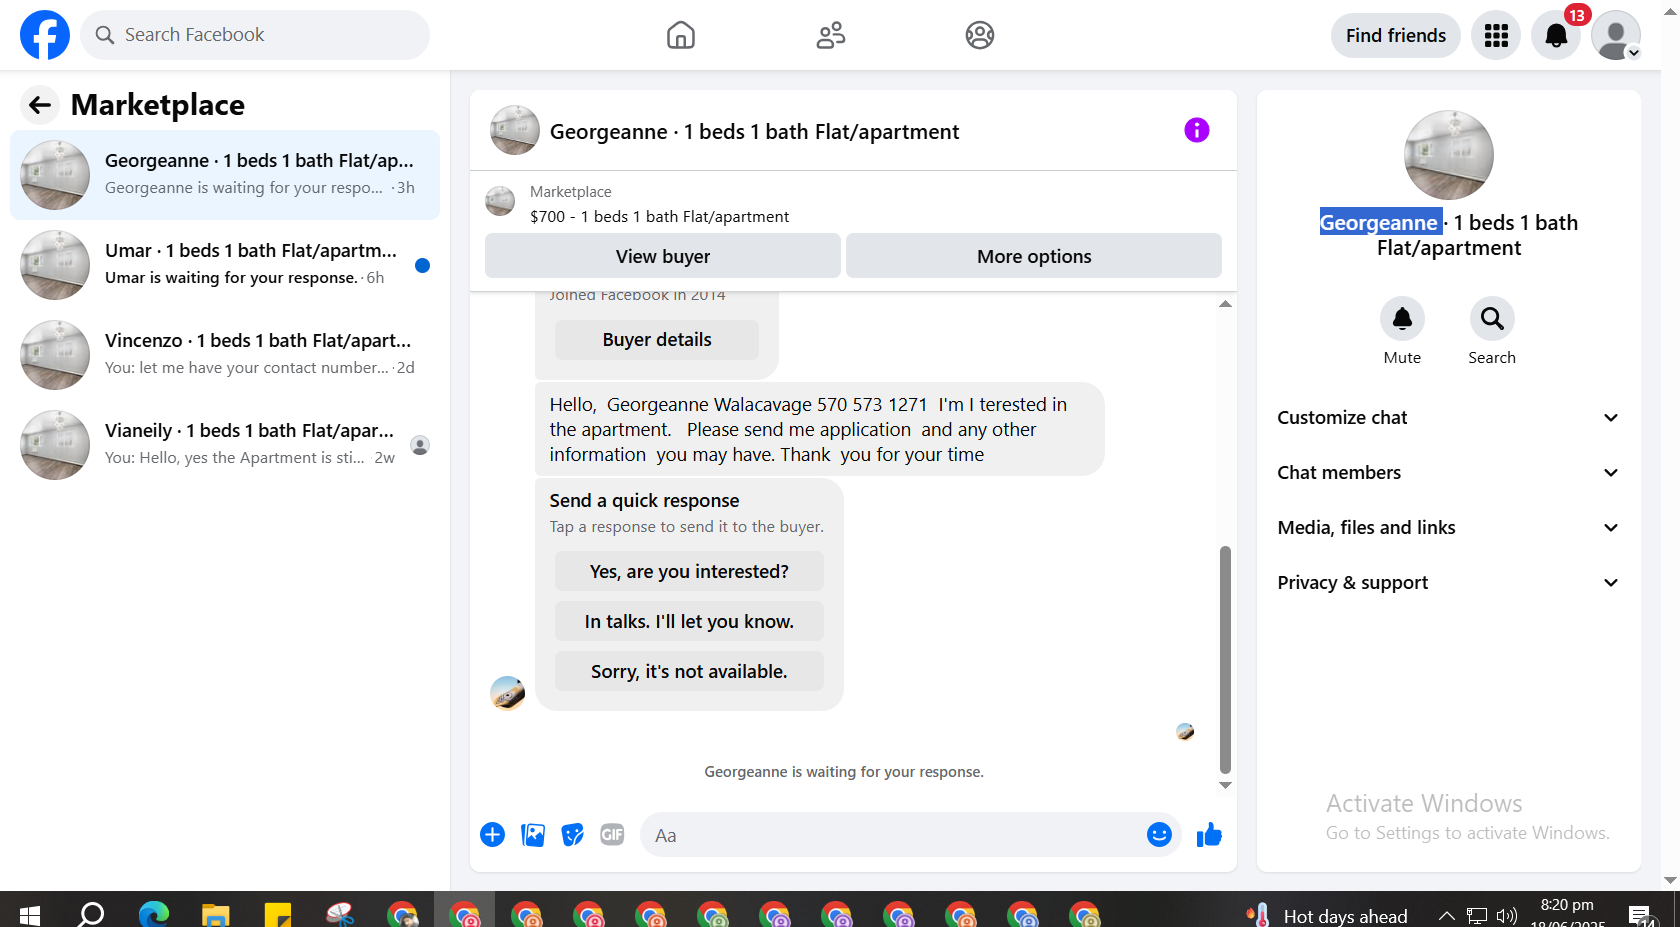Open the notifications bell with 13 badge
The width and height of the screenshot is (1680, 927).
(x=1556, y=35)
